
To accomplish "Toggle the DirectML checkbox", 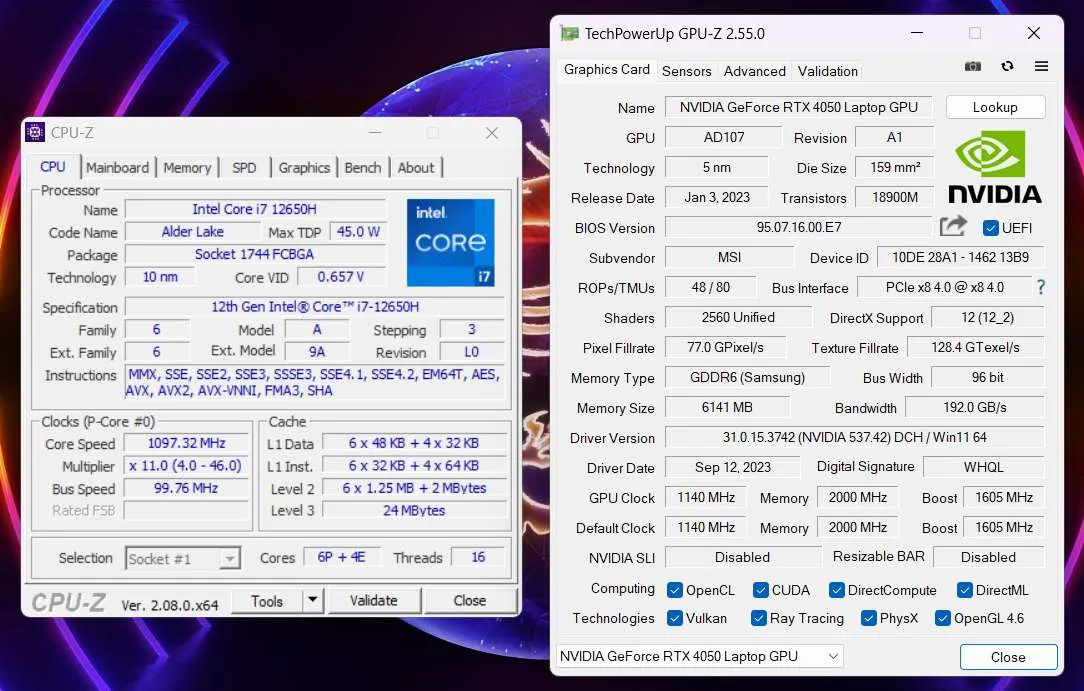I will (964, 590).
